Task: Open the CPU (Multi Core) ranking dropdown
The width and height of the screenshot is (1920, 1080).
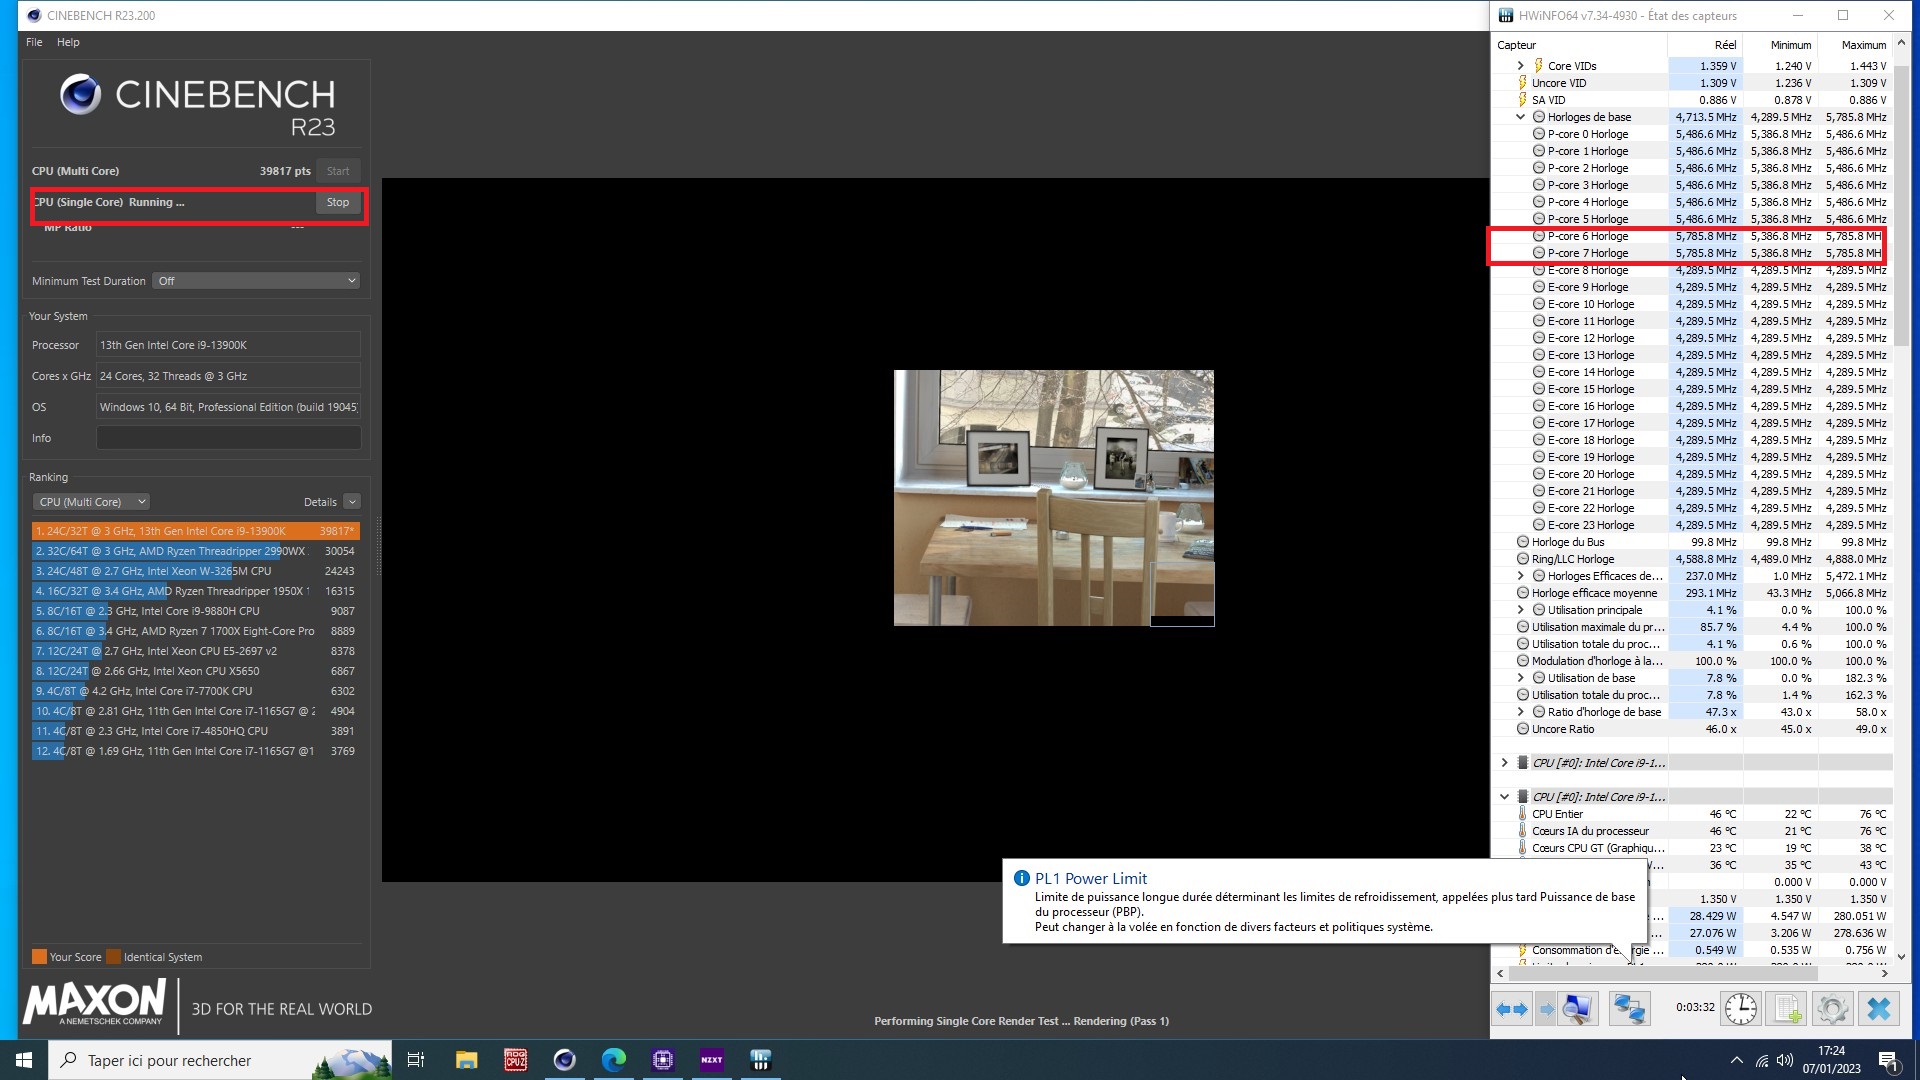Action: 91,502
